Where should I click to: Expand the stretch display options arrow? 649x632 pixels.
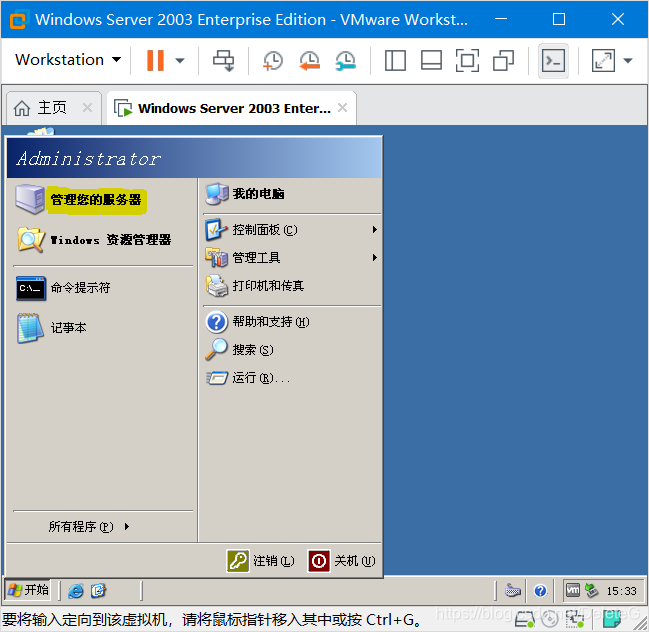(x=628, y=60)
